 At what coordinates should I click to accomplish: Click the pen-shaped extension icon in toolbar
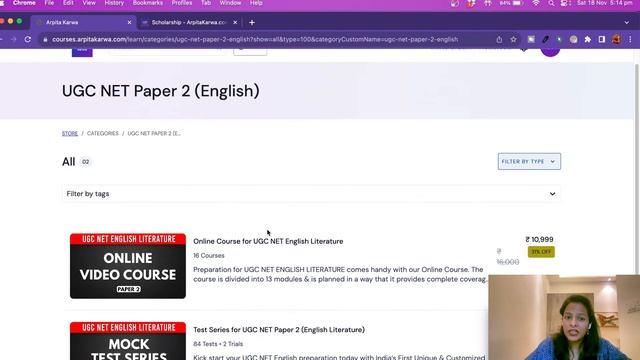[545, 40]
